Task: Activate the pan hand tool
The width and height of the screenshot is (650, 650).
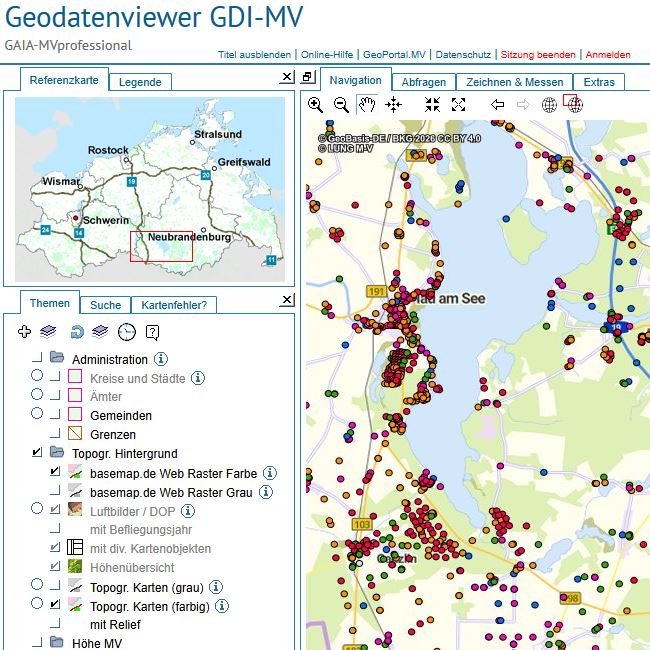Action: 367,104
